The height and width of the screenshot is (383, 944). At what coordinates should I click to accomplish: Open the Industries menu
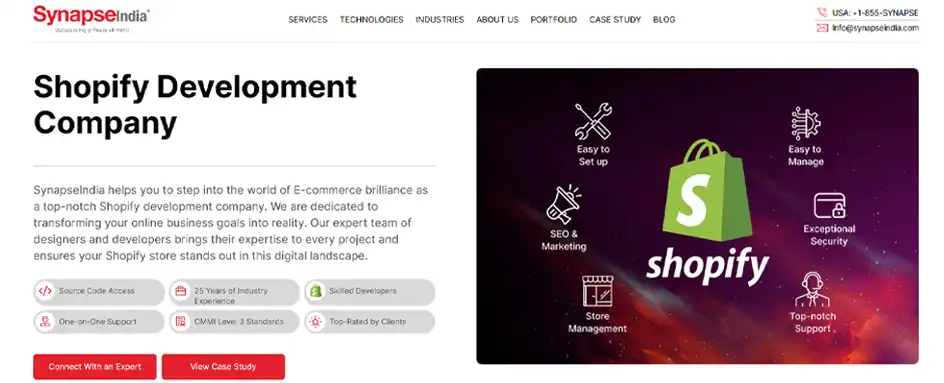coord(439,19)
